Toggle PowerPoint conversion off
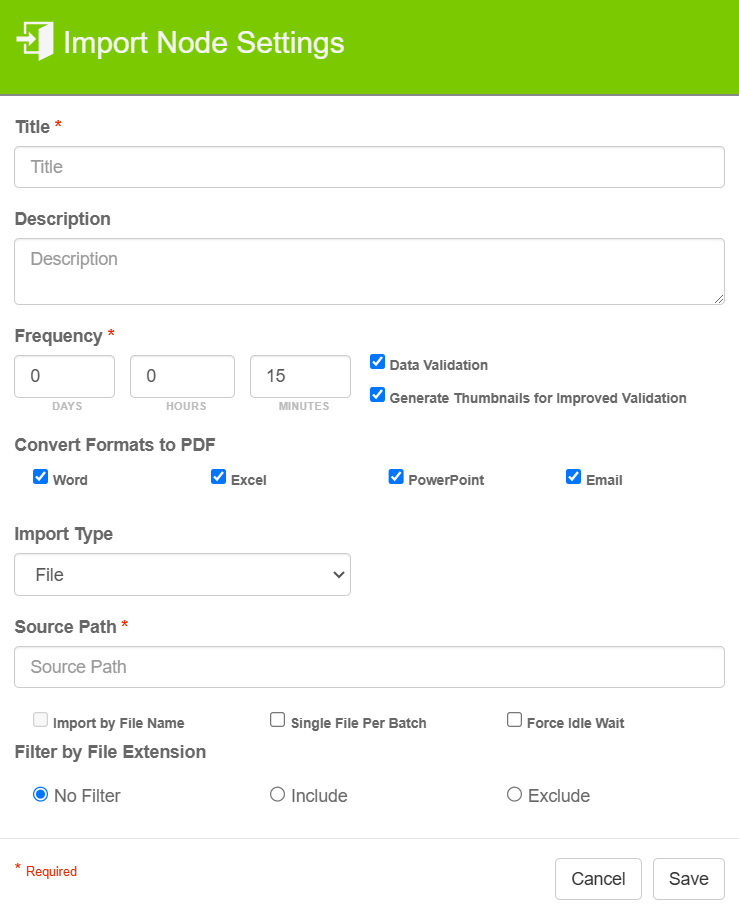This screenshot has width=739, height=916. pyautogui.click(x=396, y=476)
